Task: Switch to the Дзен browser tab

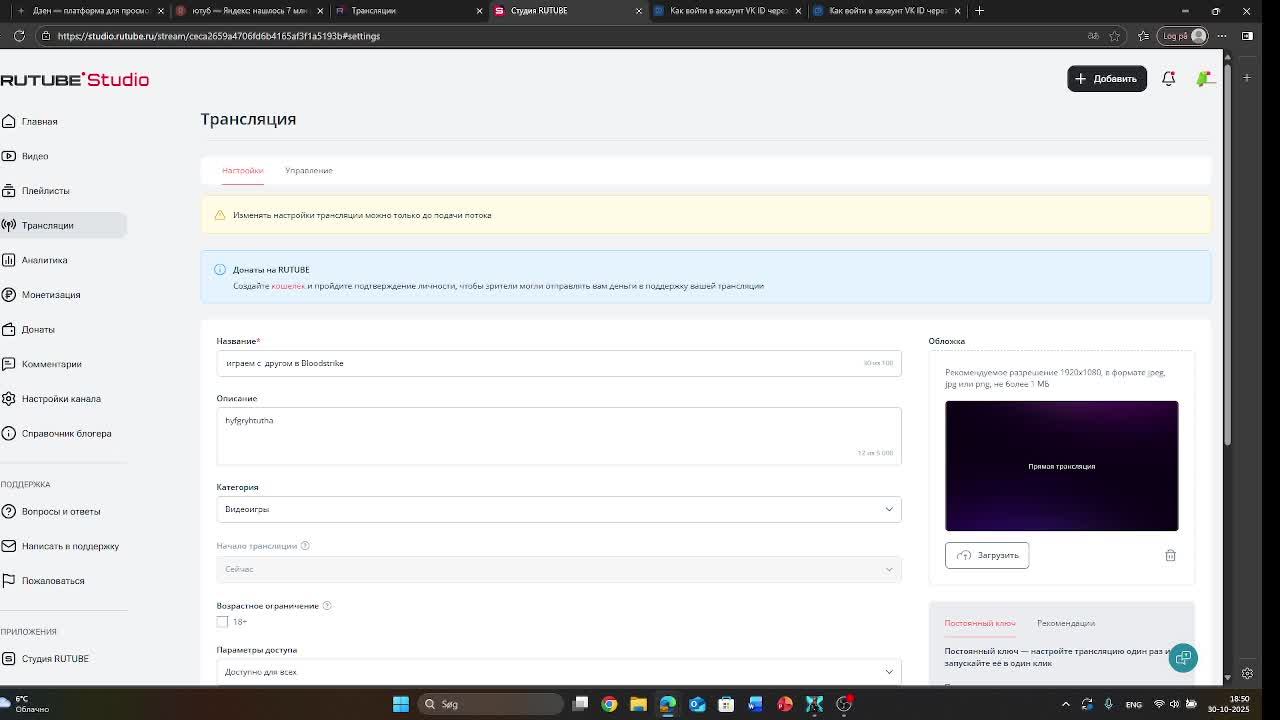Action: click(90, 11)
